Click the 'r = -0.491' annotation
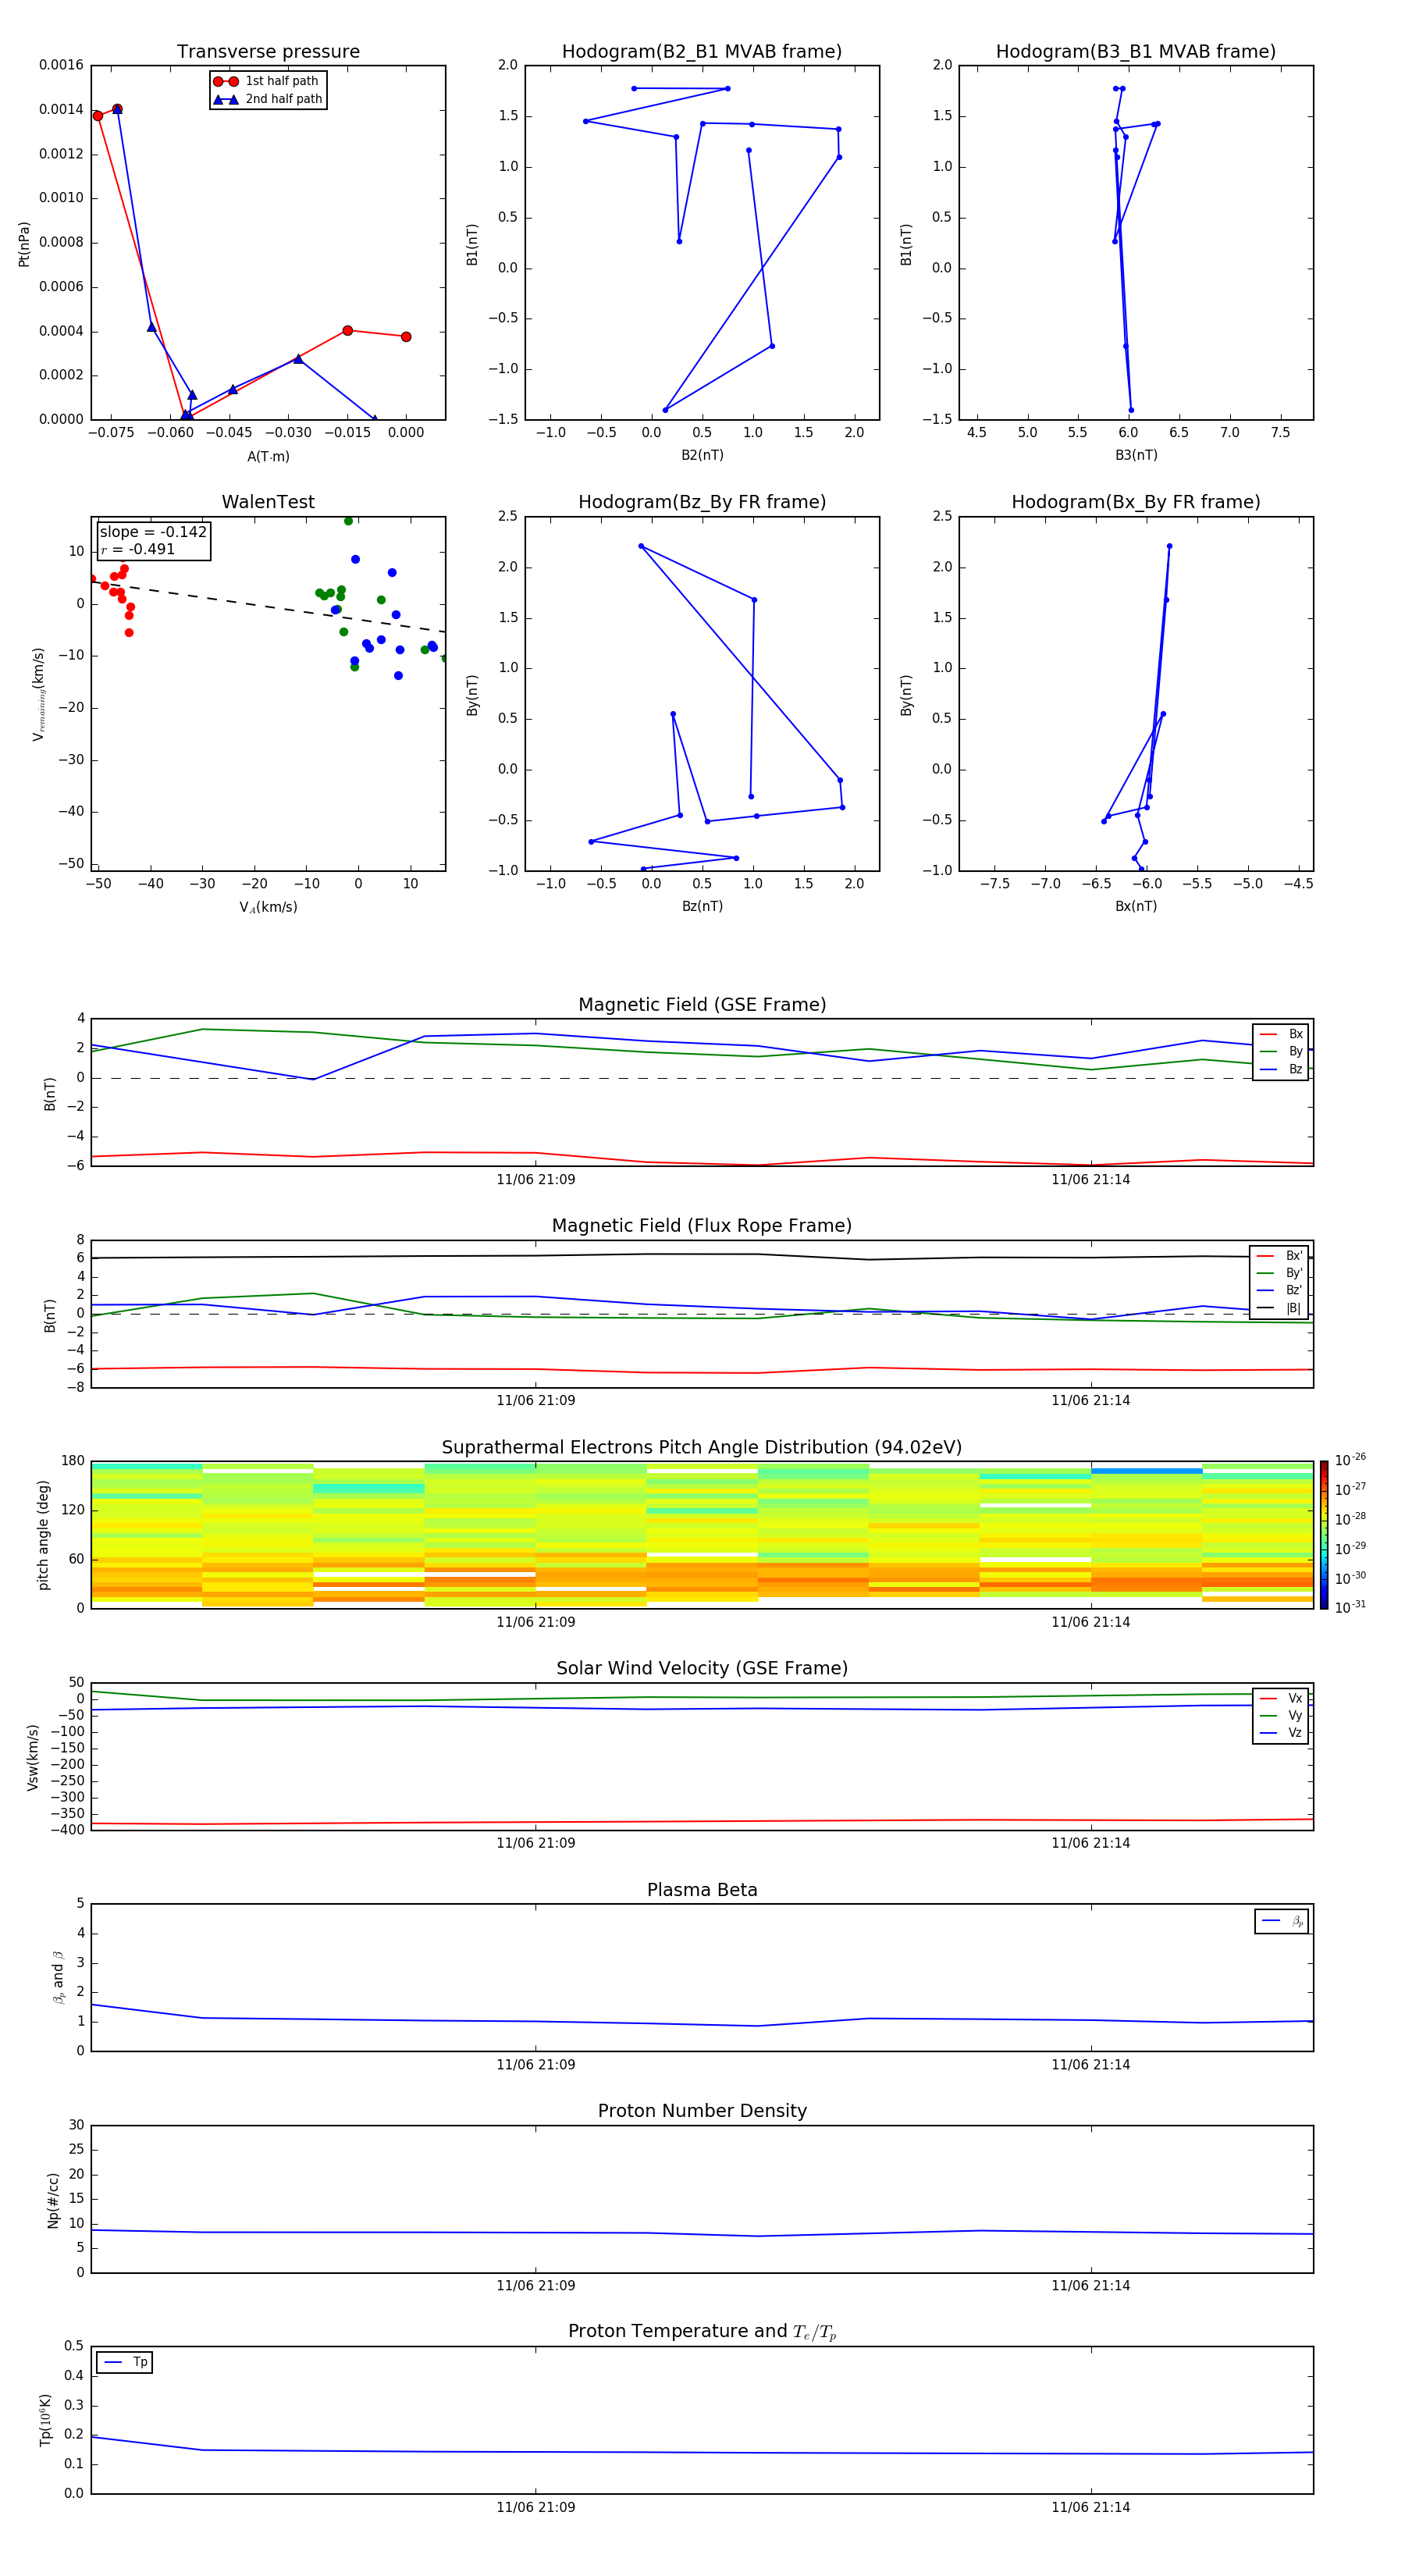 [x=138, y=549]
